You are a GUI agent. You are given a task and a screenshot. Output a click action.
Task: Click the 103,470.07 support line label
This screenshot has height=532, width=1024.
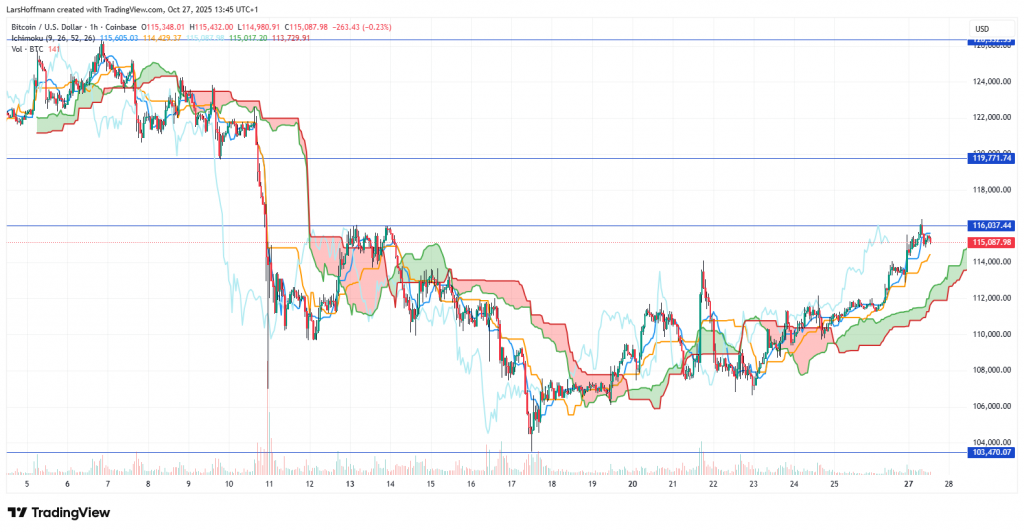992,453
